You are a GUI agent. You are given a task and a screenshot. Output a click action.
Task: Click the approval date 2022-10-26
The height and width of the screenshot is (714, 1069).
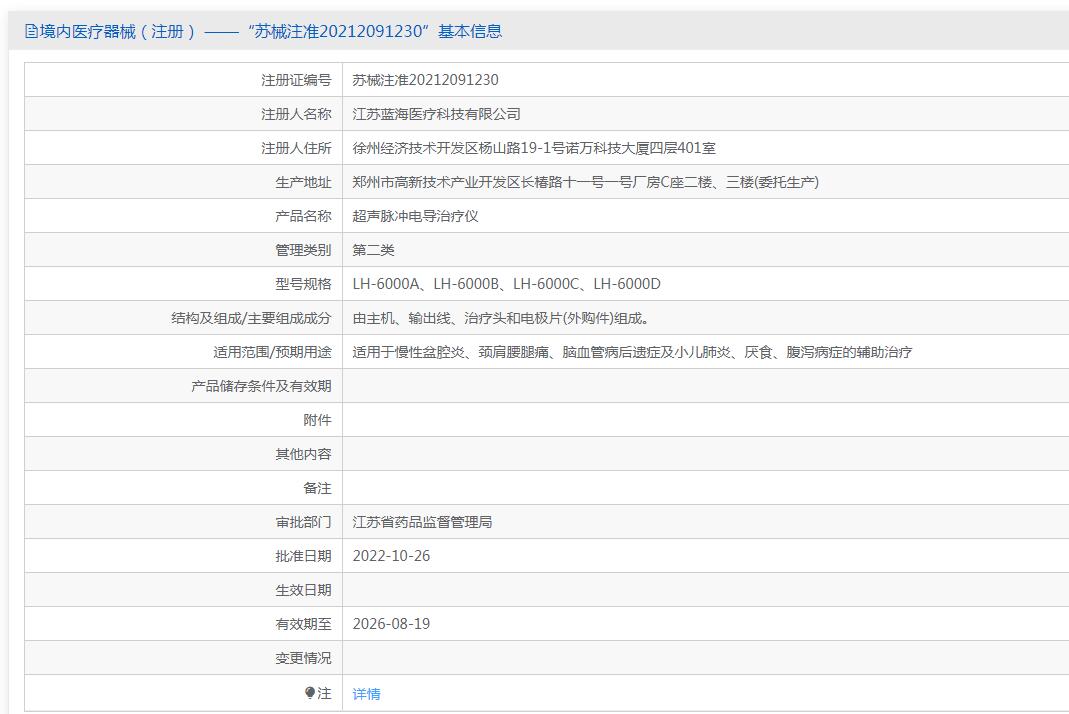click(391, 556)
